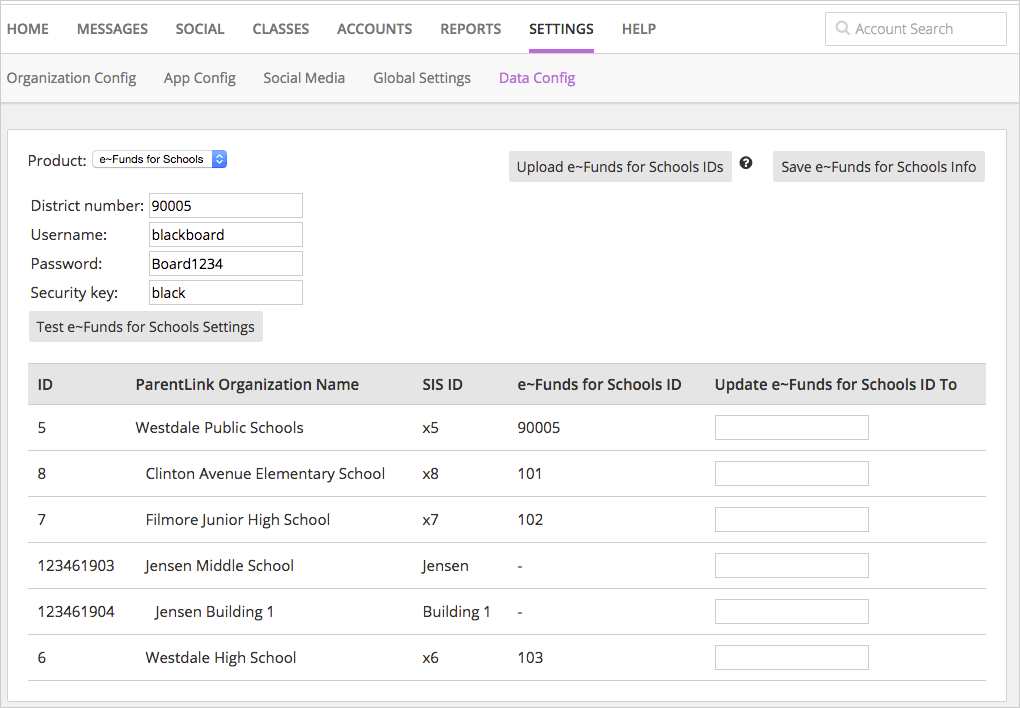Click the District number field
This screenshot has height=708, width=1020.
pos(226,206)
